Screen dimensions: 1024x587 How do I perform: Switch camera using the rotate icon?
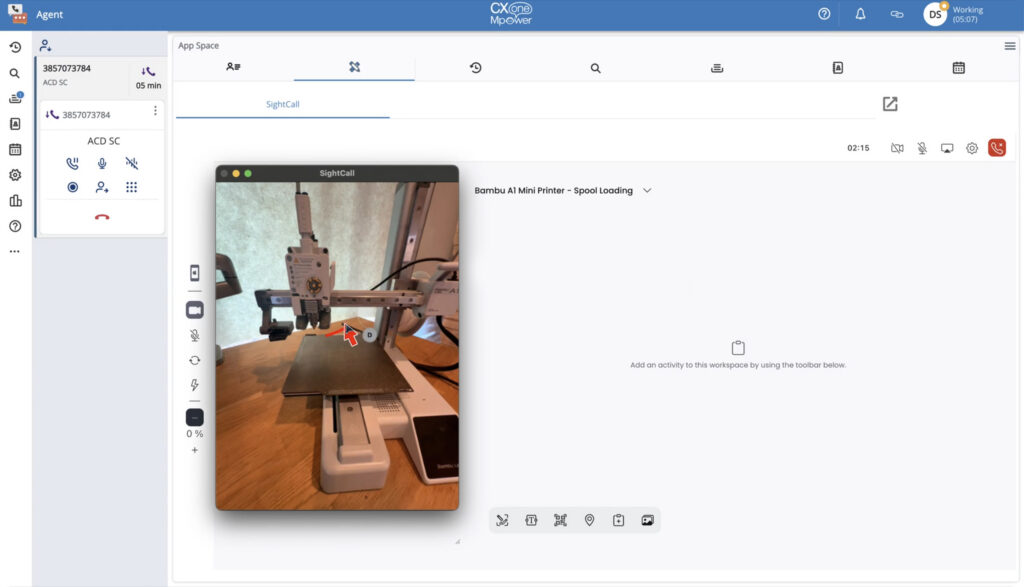coord(195,360)
